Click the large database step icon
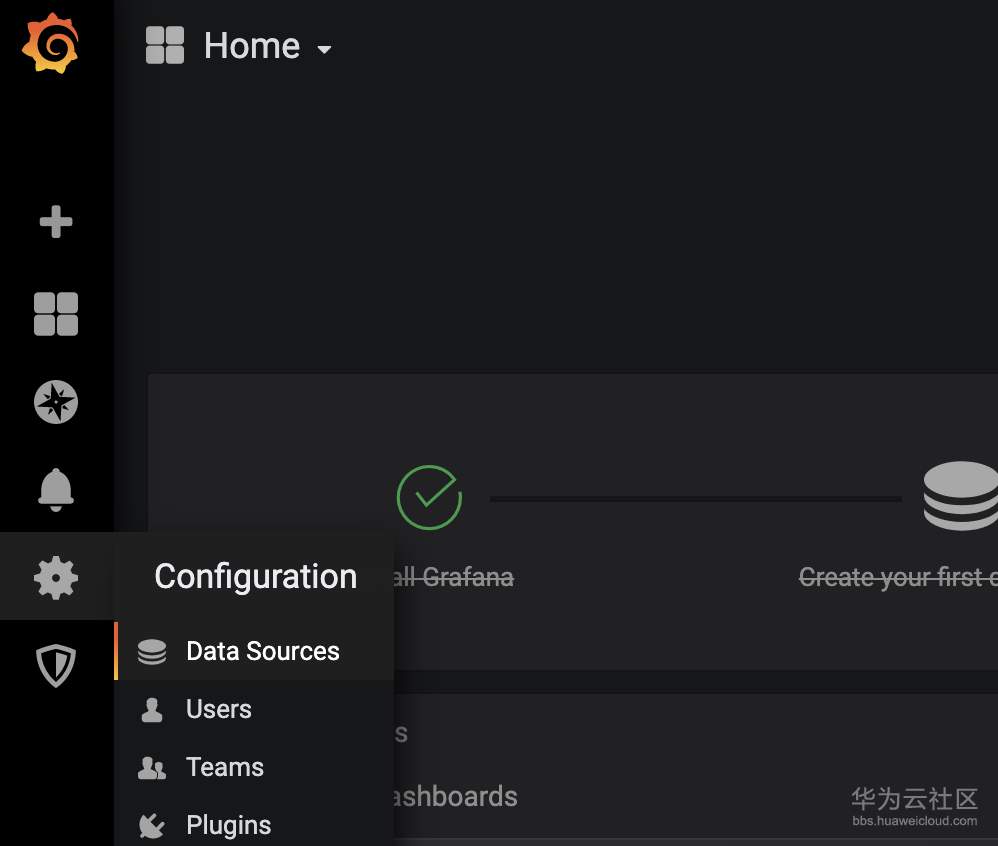This screenshot has height=846, width=998. 962,496
